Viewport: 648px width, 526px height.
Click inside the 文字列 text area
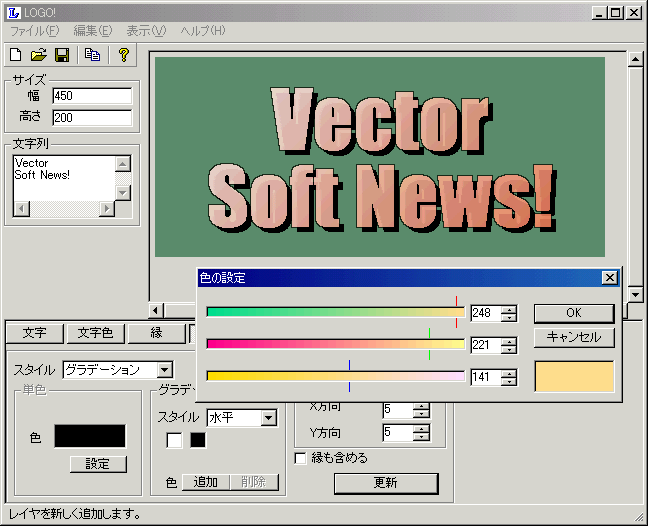(x=64, y=179)
